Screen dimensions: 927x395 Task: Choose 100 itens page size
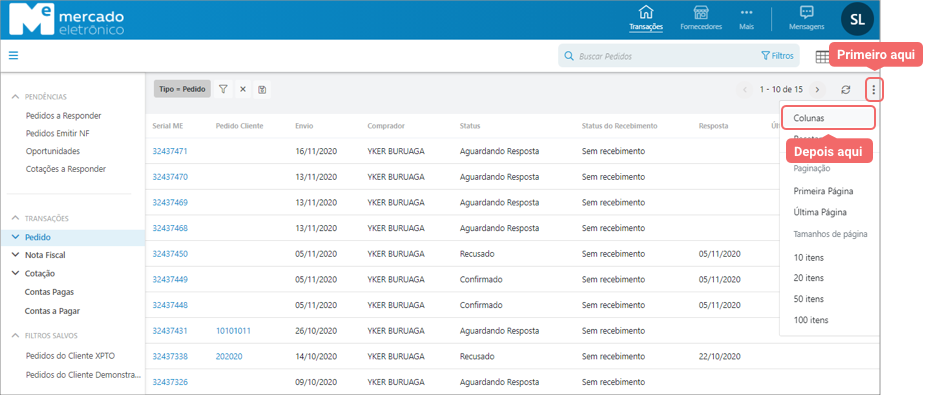[811, 320]
